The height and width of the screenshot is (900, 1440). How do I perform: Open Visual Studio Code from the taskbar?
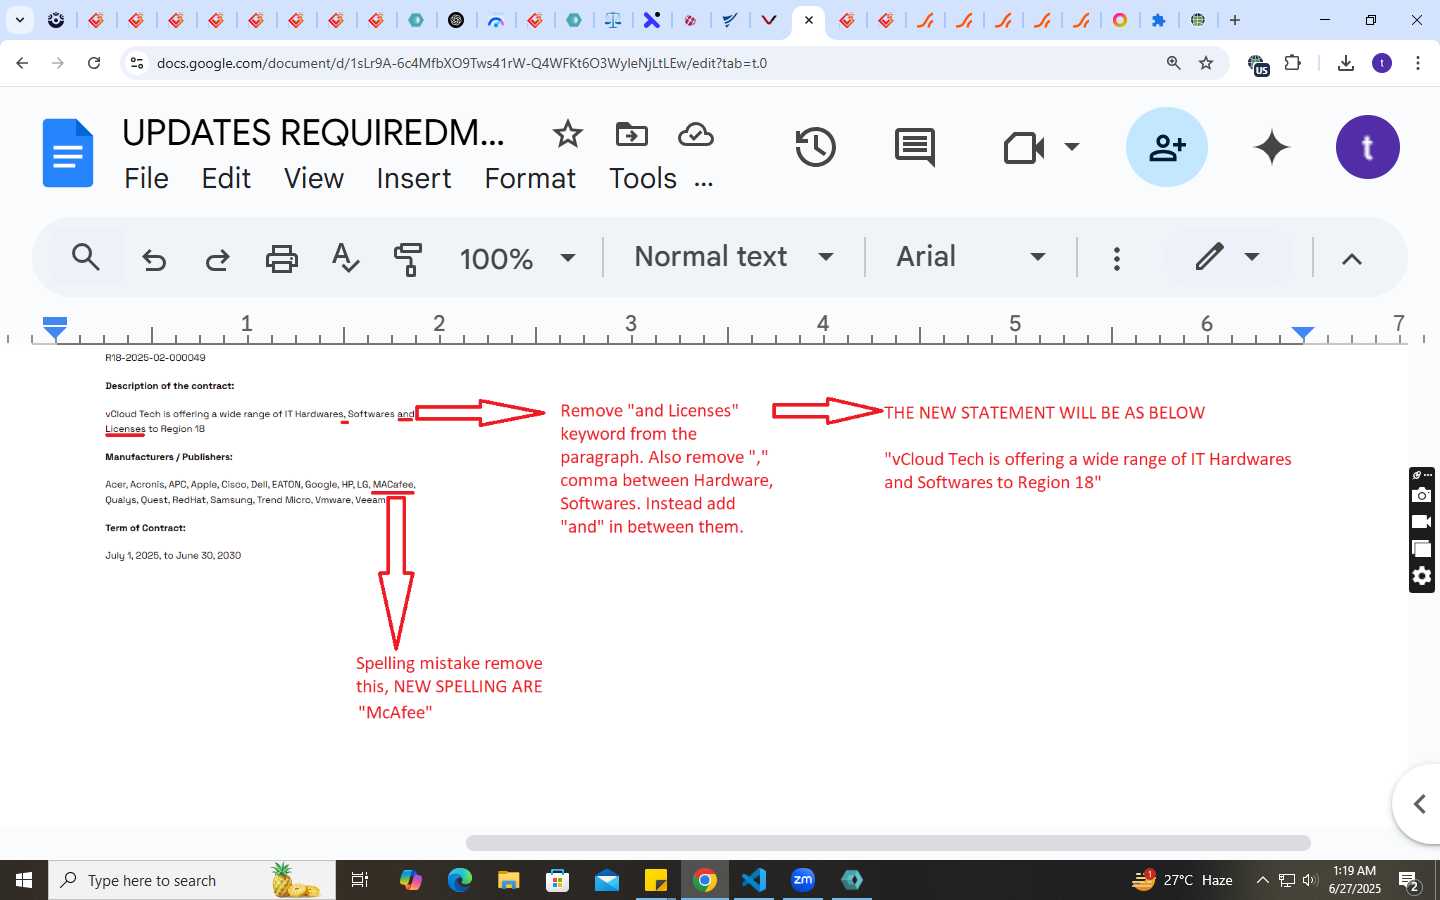(754, 880)
